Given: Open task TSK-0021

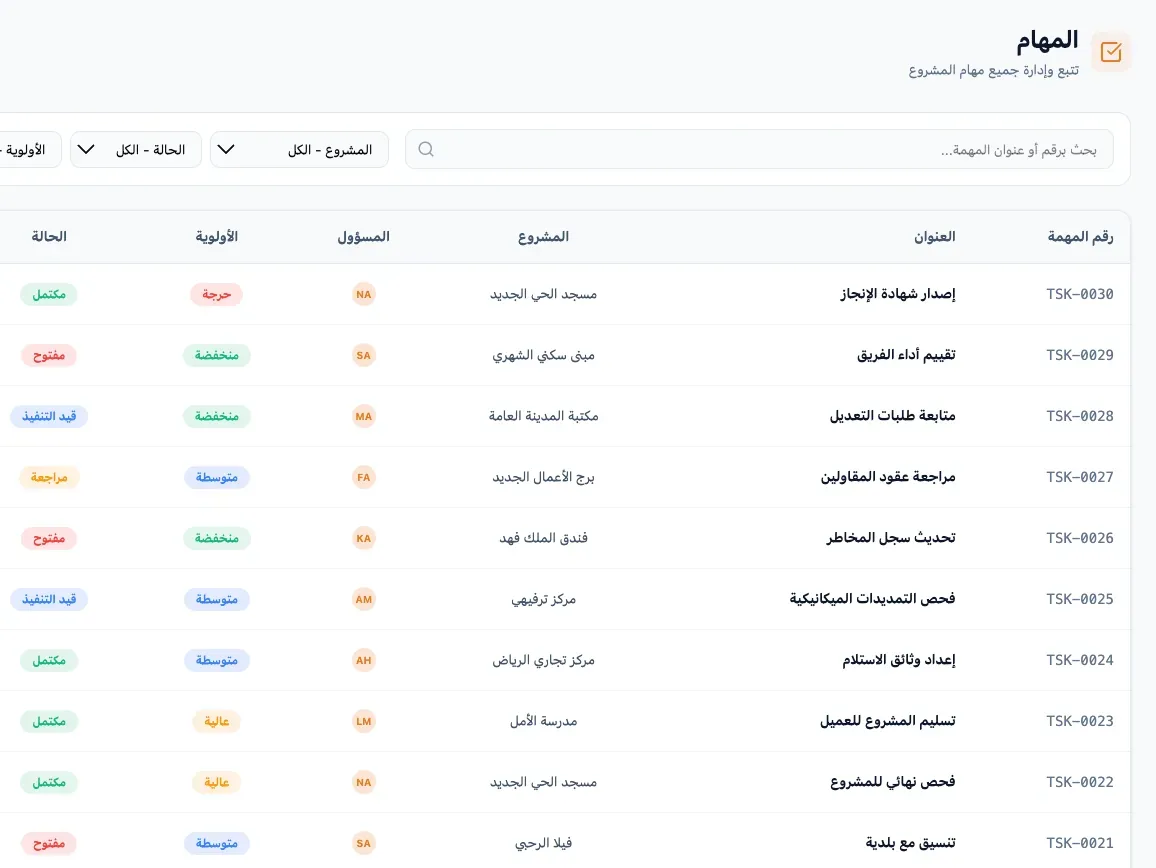Looking at the screenshot, I should [1080, 843].
